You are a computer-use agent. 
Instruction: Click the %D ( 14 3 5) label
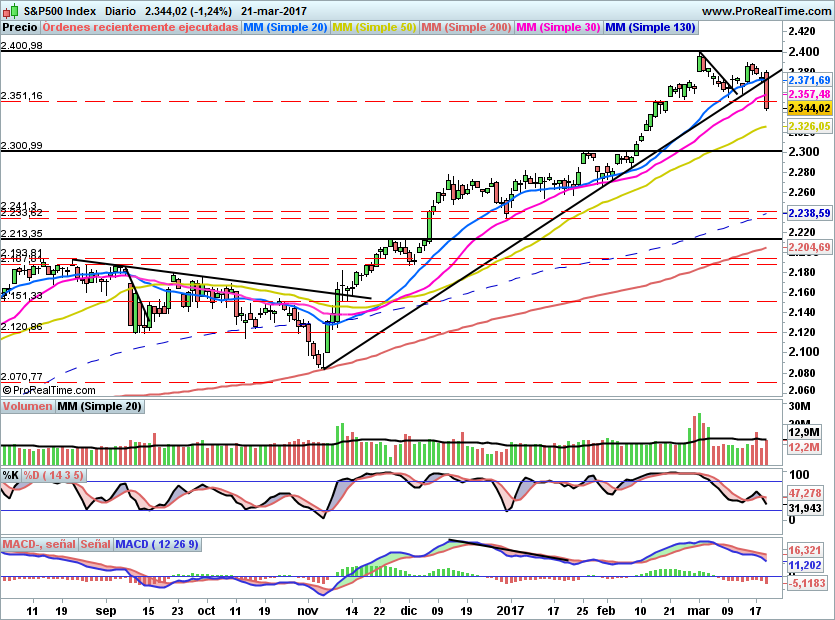point(53,475)
